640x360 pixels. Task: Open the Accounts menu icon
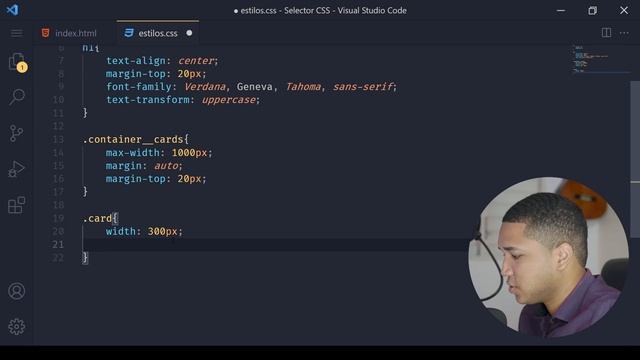click(x=16, y=291)
